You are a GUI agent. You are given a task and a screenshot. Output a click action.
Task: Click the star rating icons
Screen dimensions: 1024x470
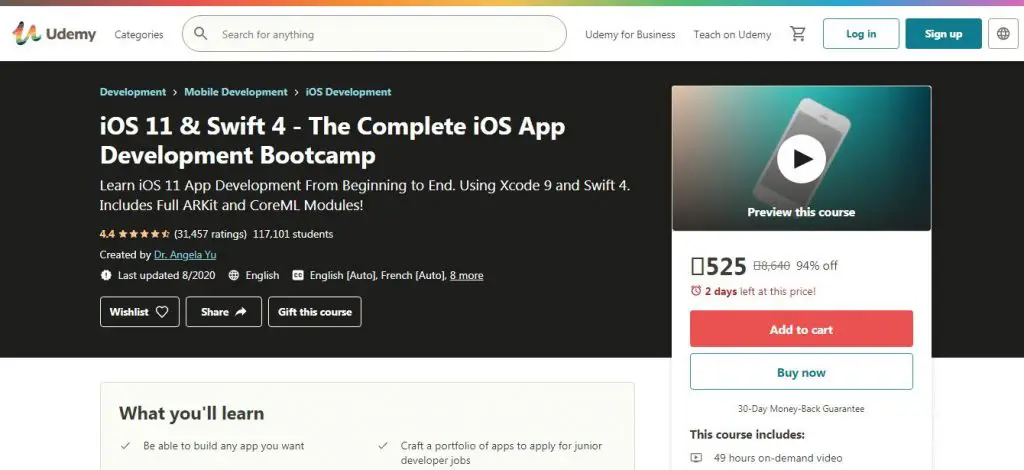click(144, 234)
